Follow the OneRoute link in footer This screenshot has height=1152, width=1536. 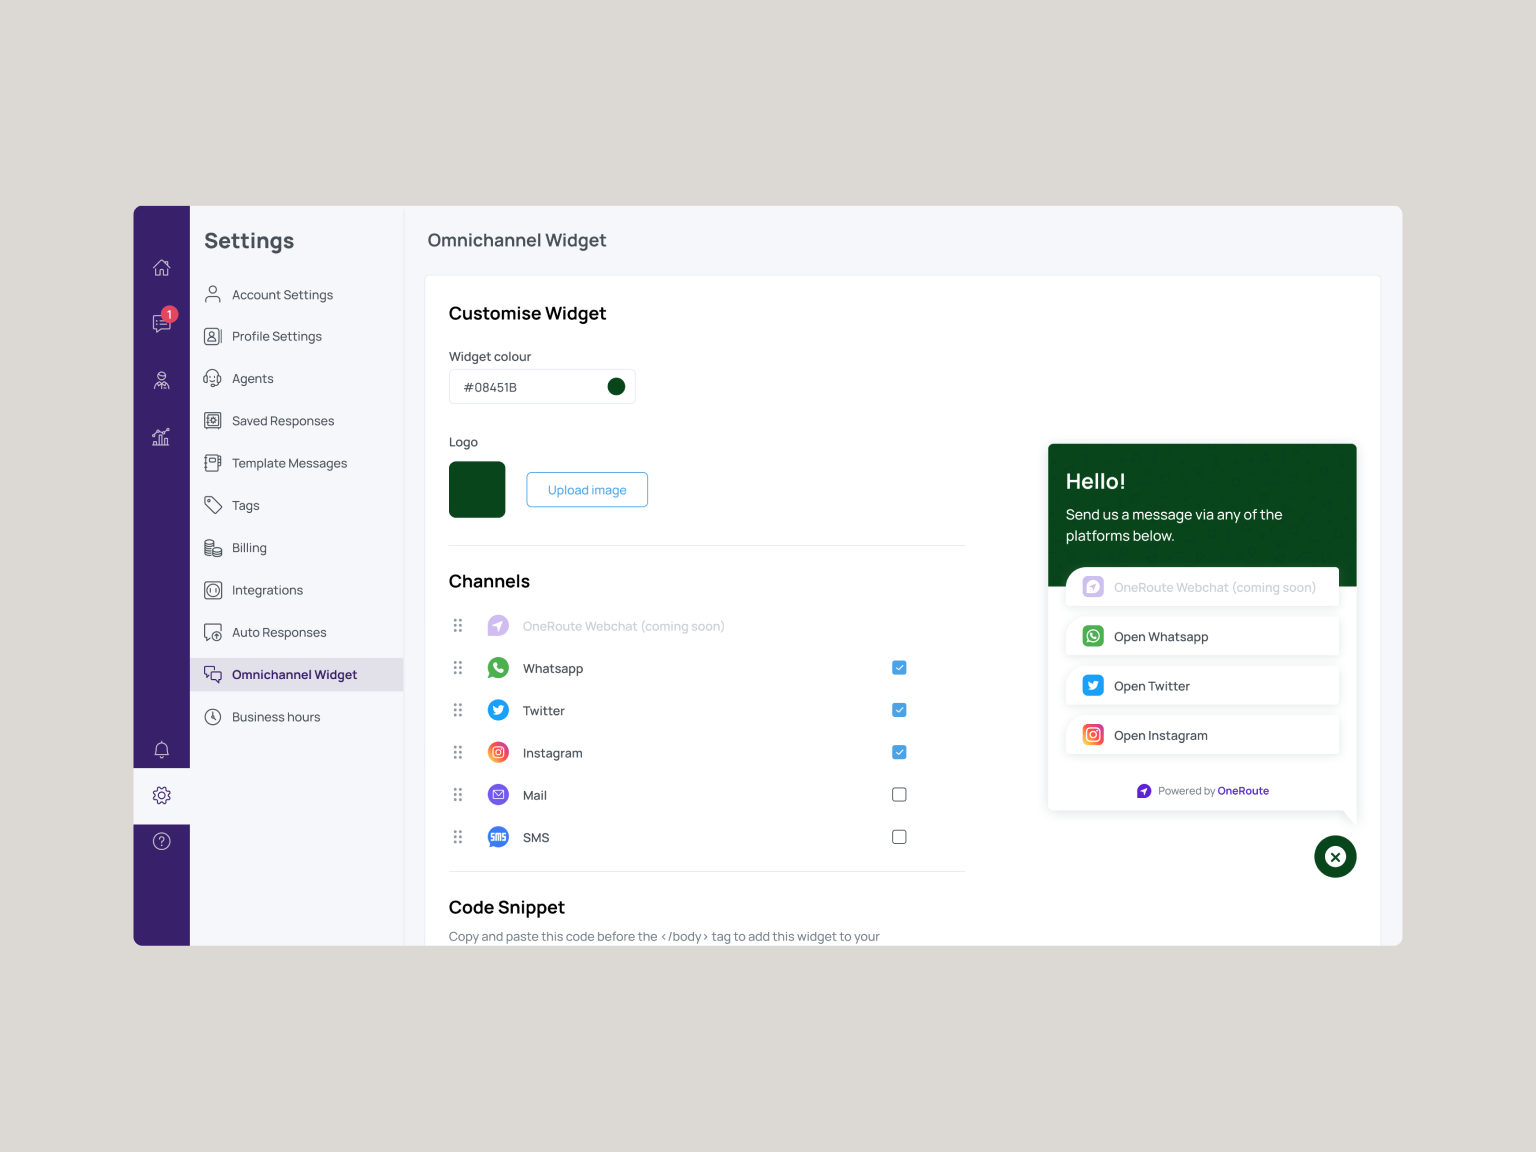(x=1243, y=791)
